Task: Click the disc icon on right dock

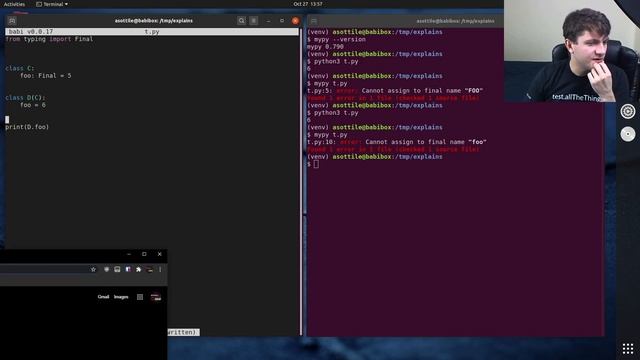Action: pos(628,134)
